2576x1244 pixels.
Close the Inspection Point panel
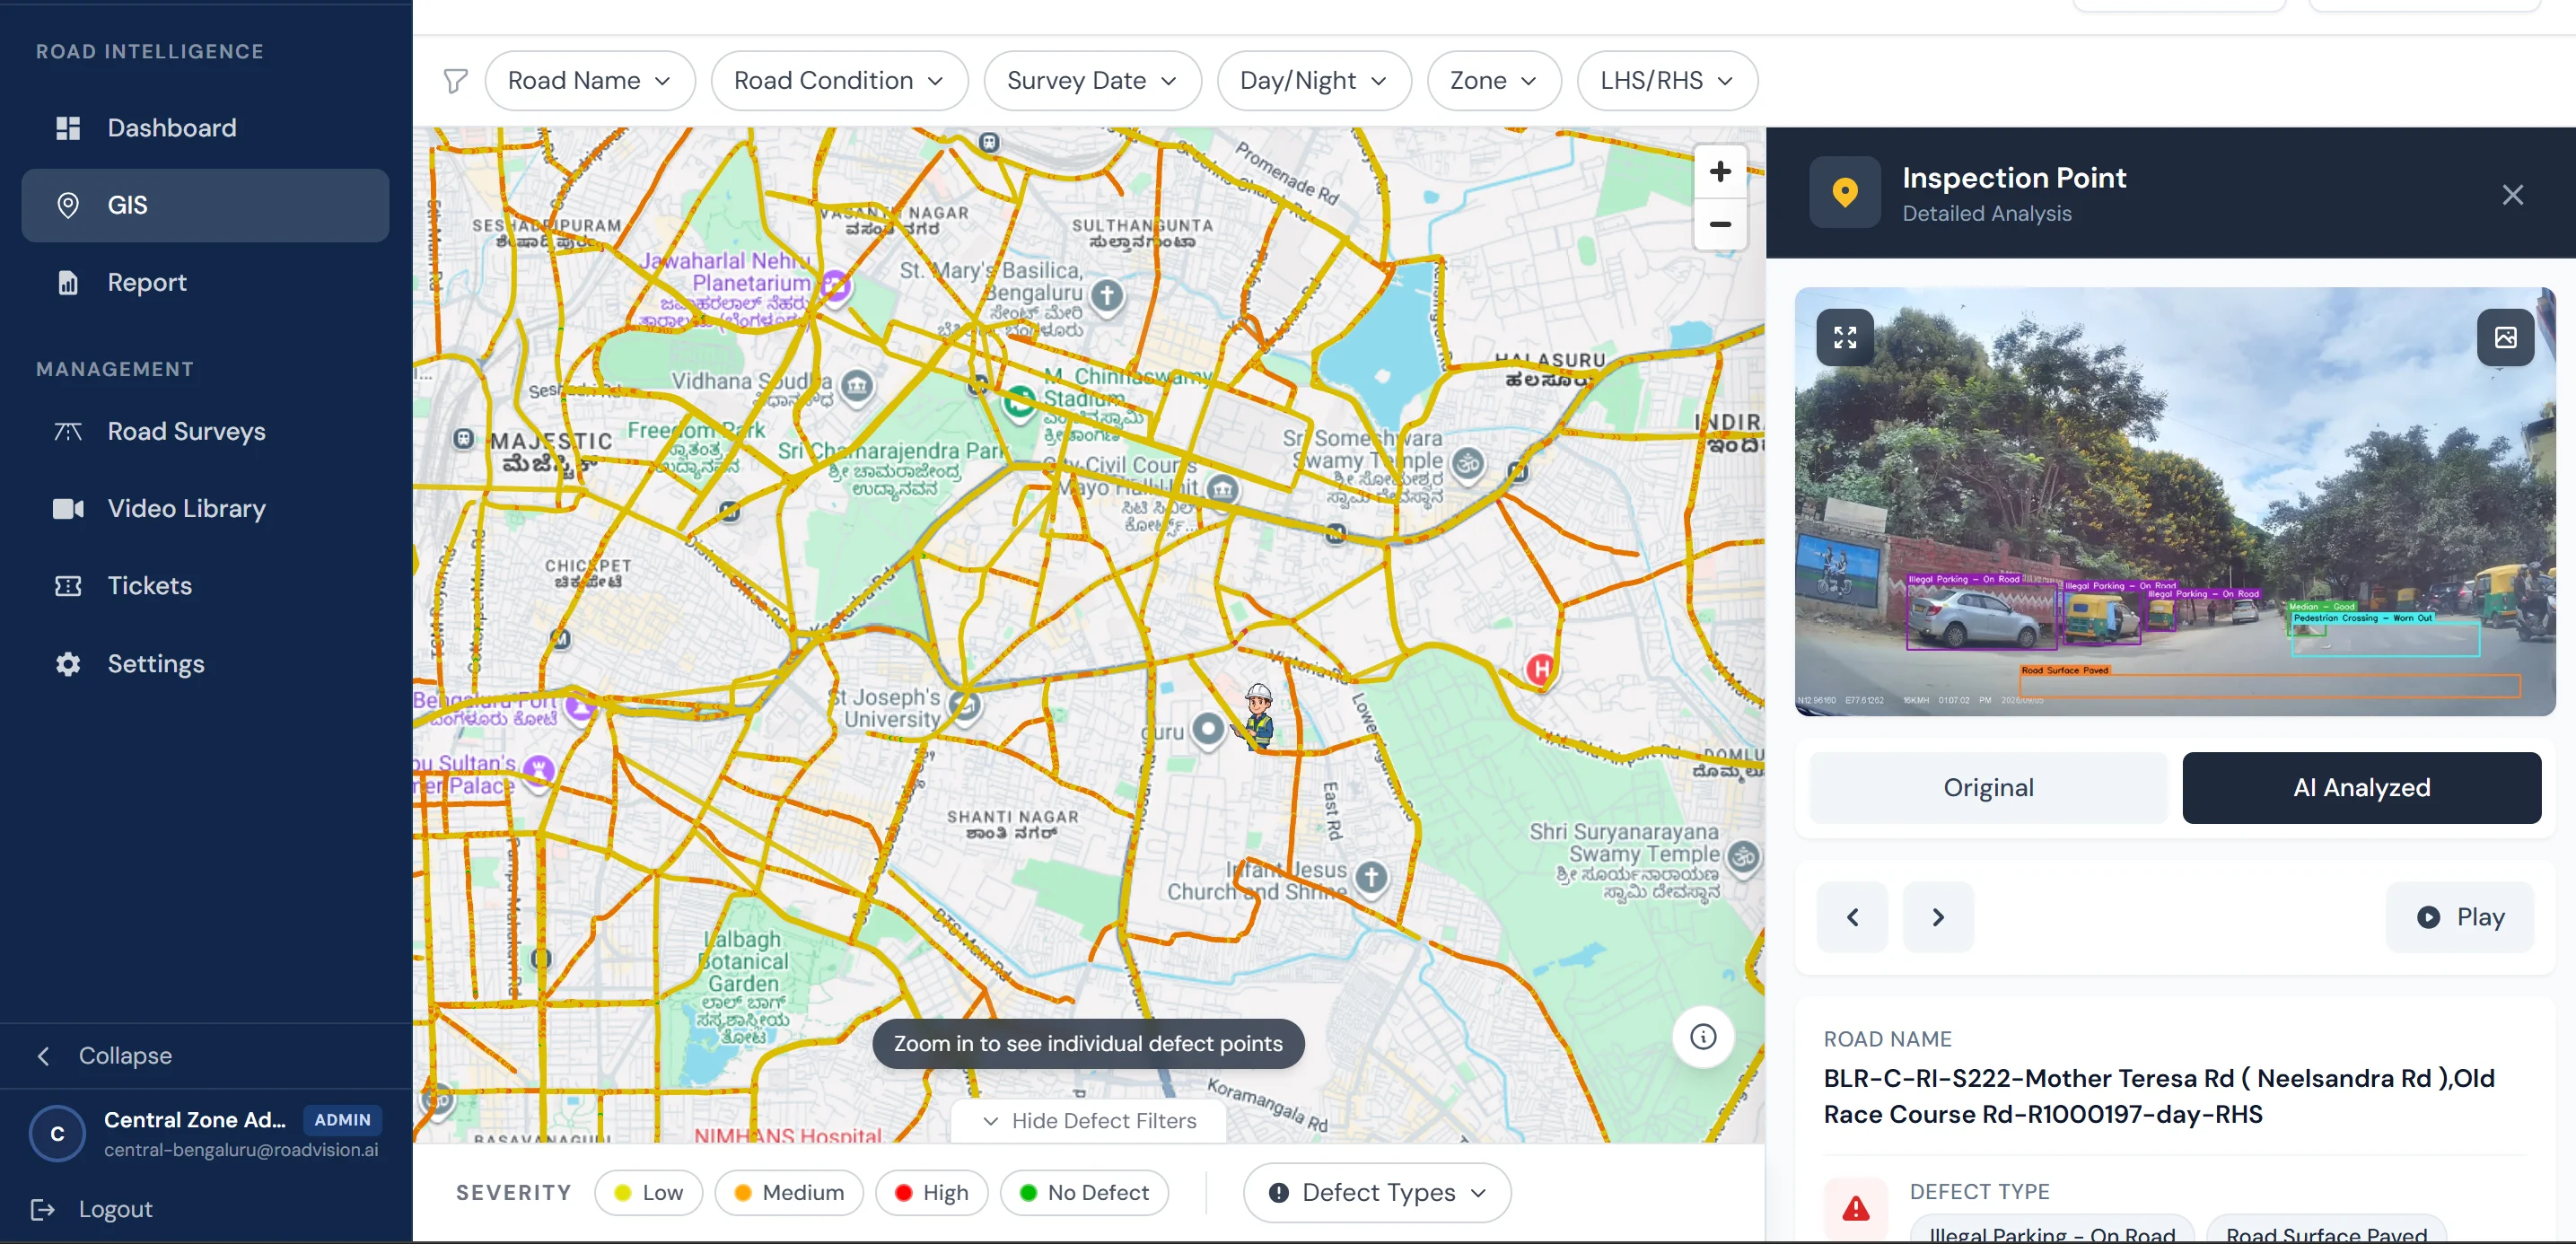pyautogui.click(x=2512, y=194)
